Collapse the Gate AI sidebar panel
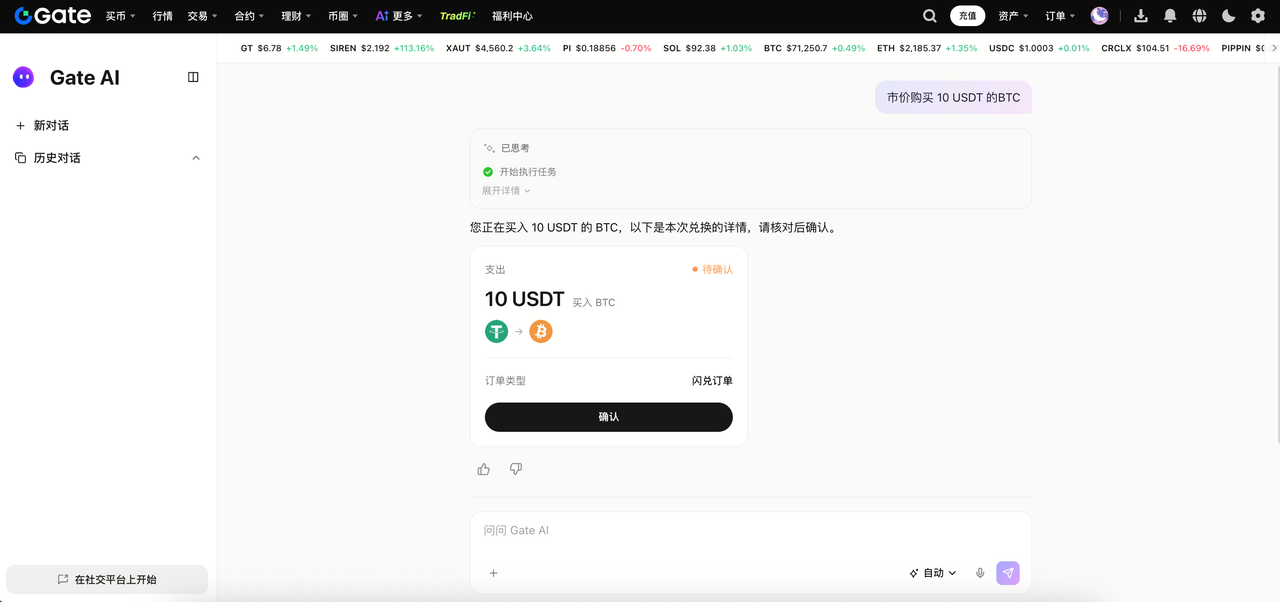The height and width of the screenshot is (602, 1280). (193, 77)
